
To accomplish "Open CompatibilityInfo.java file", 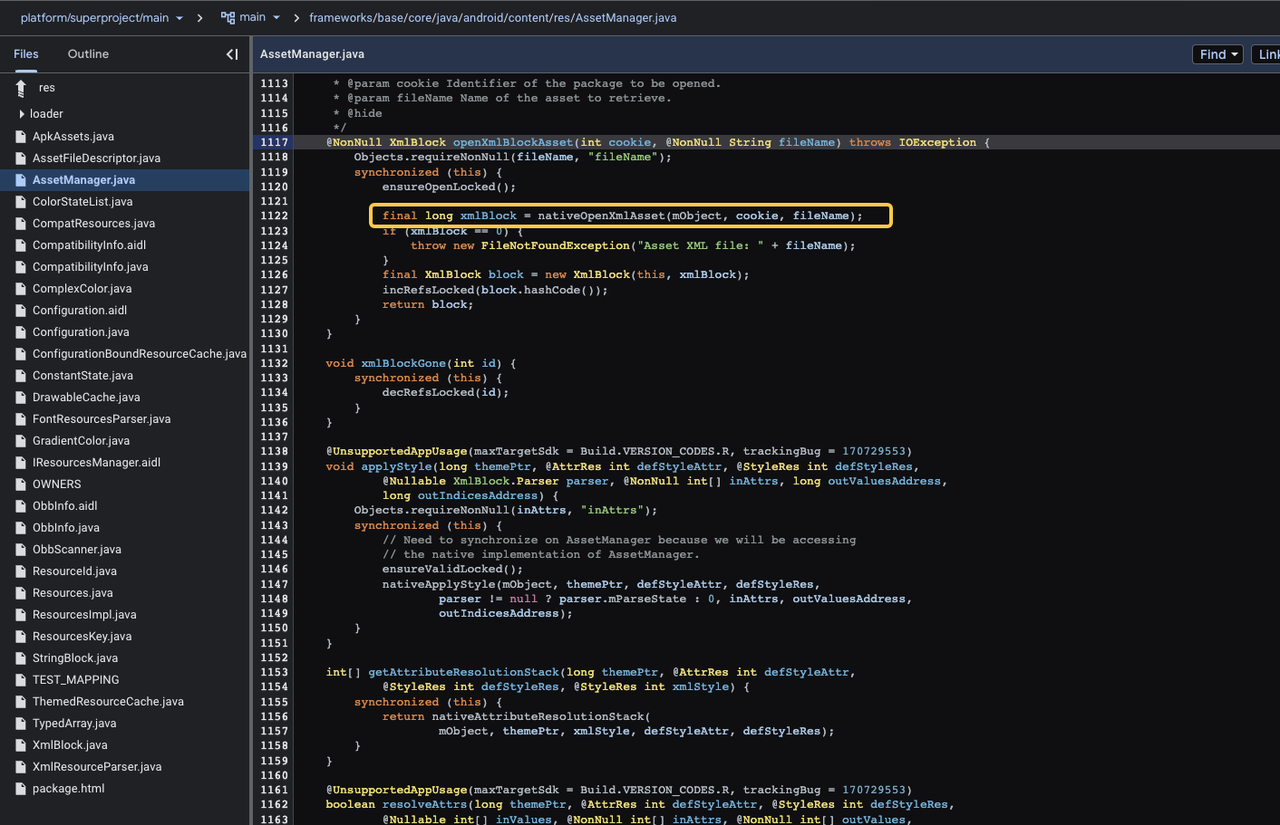I will (90, 267).
